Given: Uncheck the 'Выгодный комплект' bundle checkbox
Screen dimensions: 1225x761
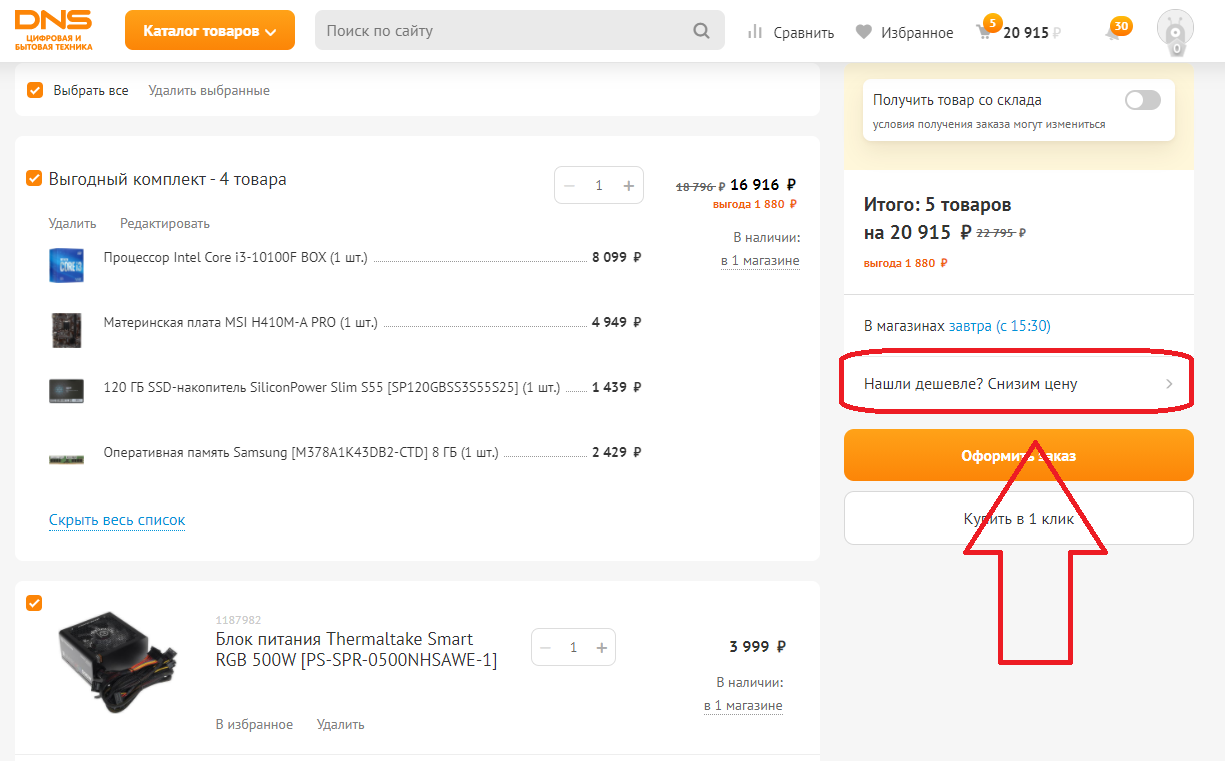Looking at the screenshot, I should click(x=35, y=179).
